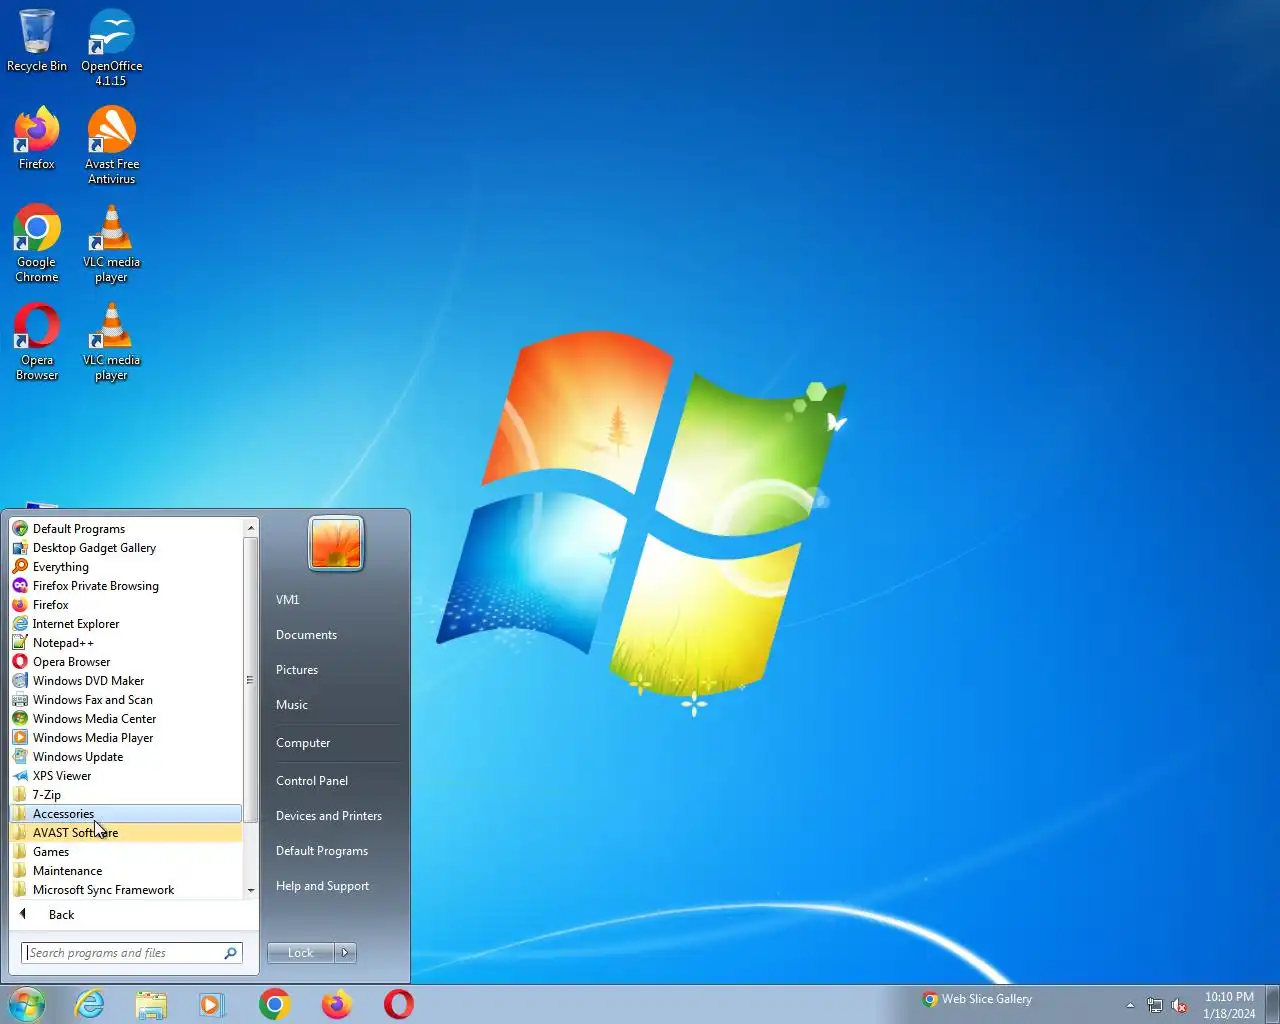The height and width of the screenshot is (1024, 1280).
Task: Select VLC media player icon beside Opera
Action: point(111,342)
